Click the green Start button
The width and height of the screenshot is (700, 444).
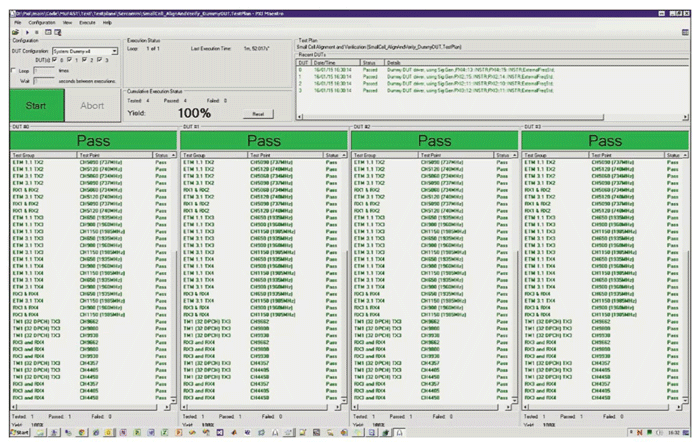(x=37, y=105)
